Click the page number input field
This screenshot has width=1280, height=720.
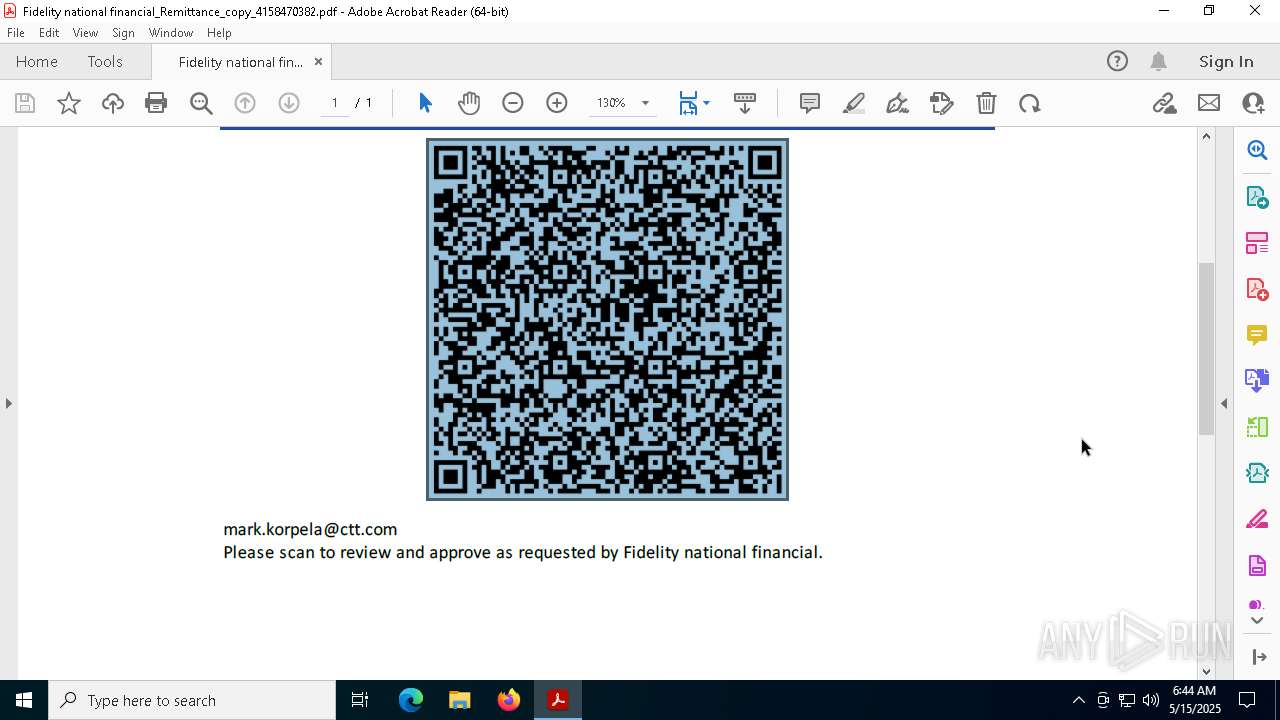pos(335,103)
